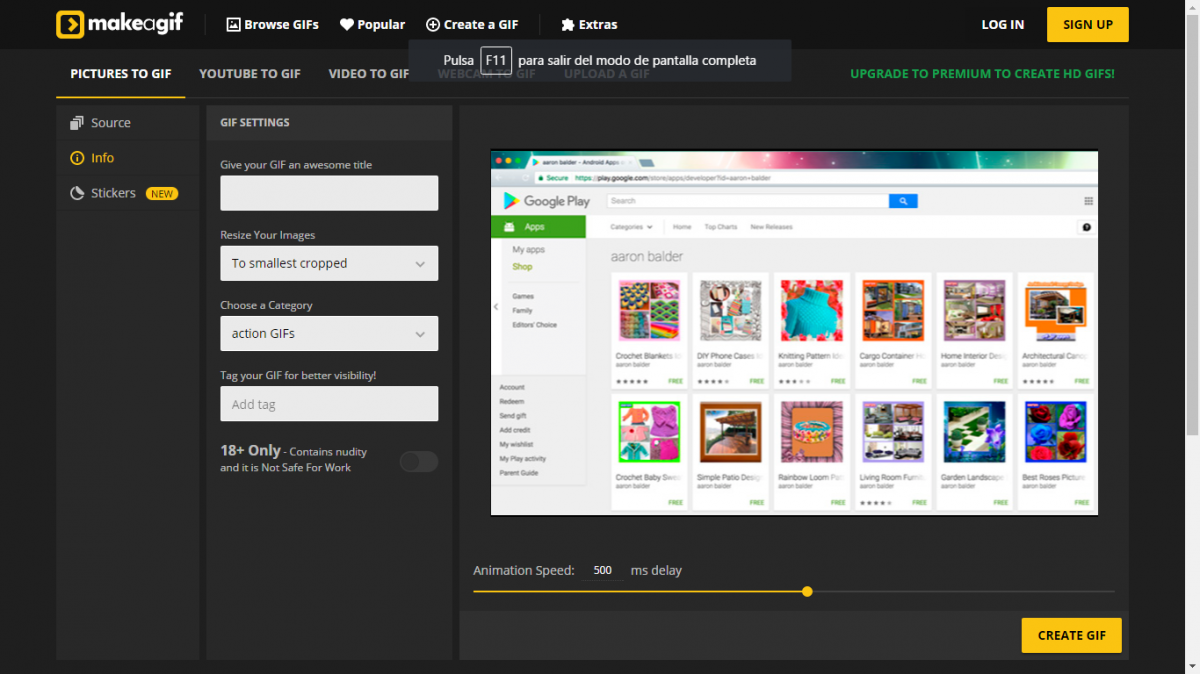
Task: Select the PICTURES TO GIF tab
Action: tap(121, 74)
